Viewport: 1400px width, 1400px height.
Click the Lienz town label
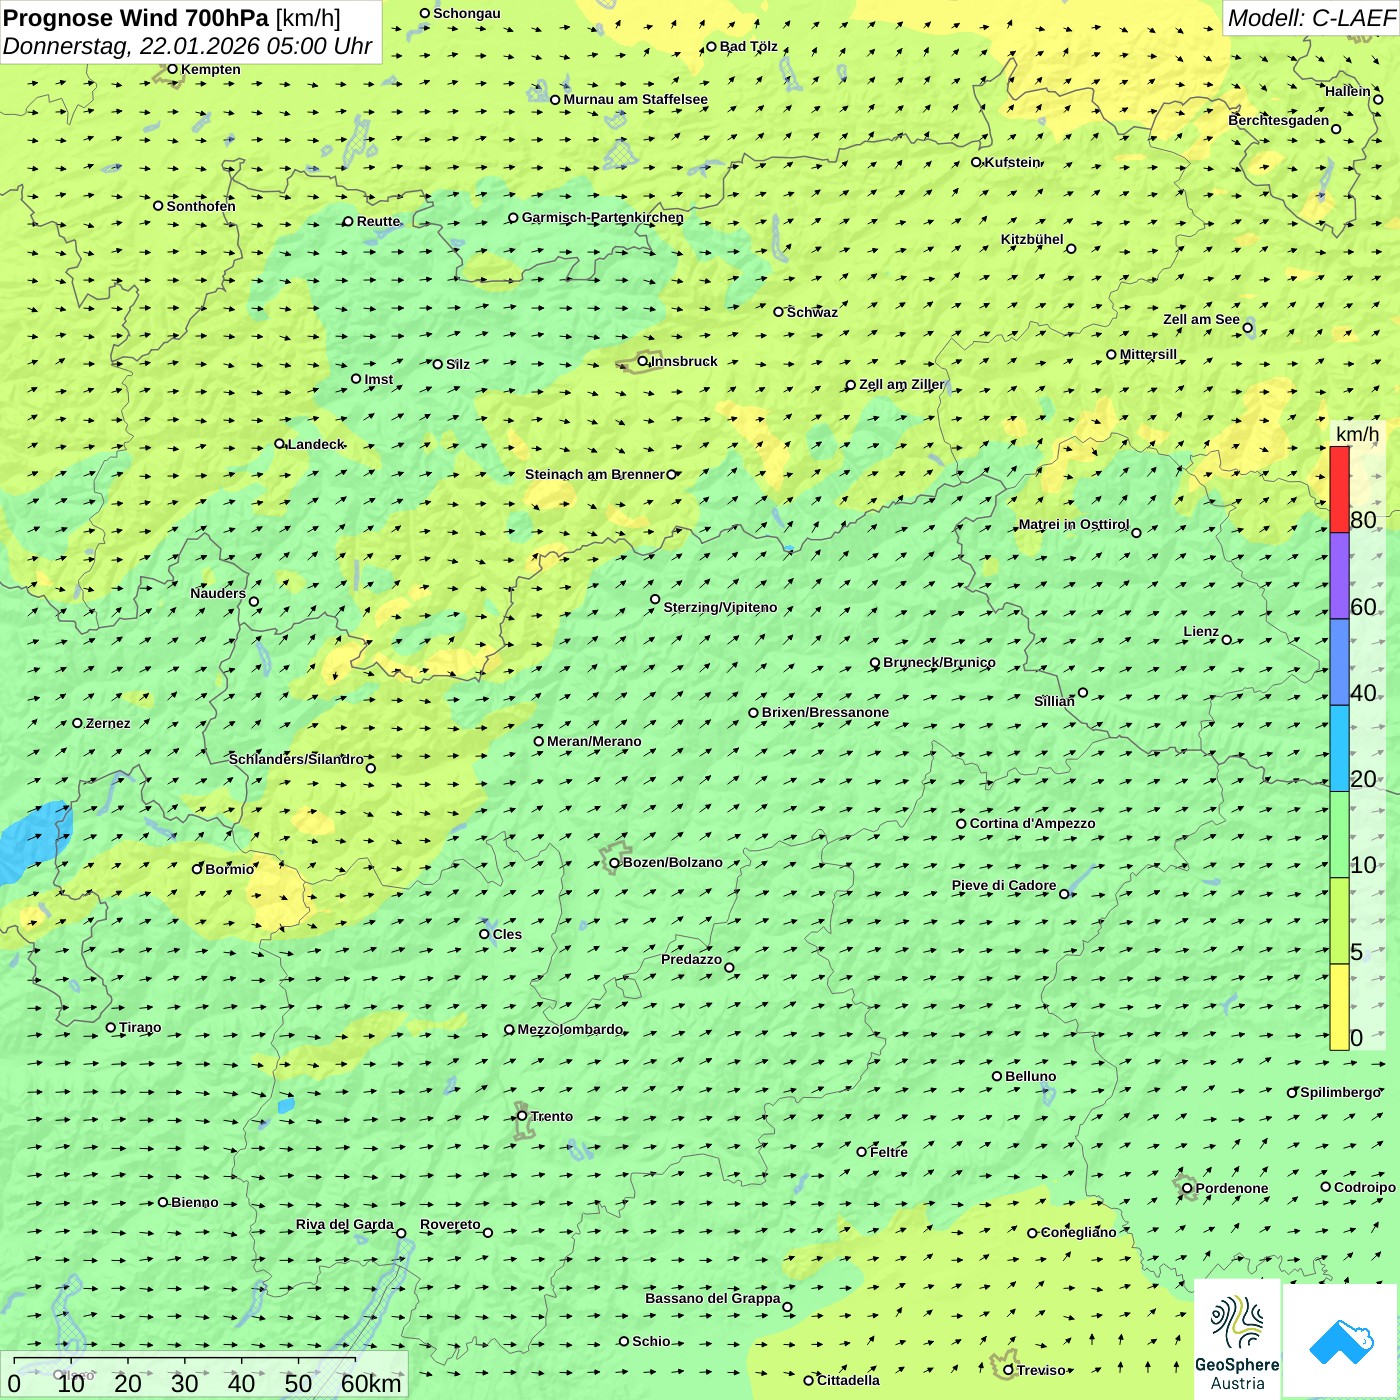(1201, 631)
